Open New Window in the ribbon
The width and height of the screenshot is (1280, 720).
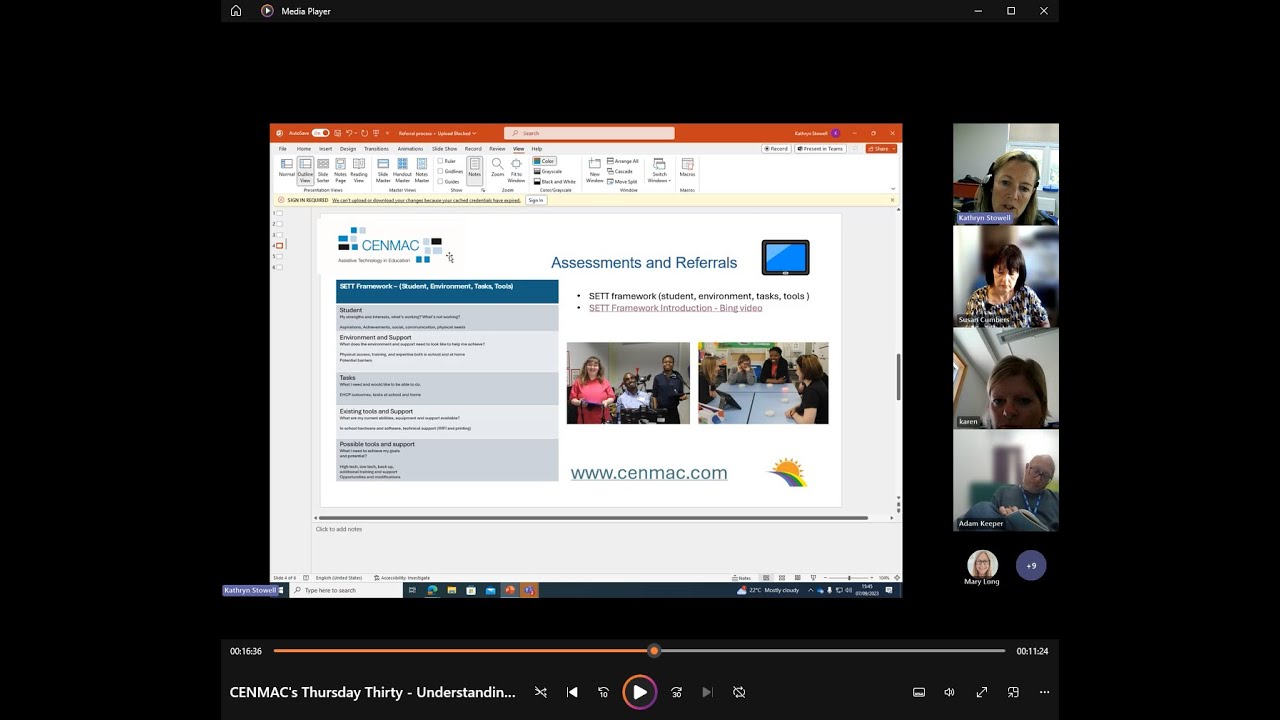click(x=595, y=170)
